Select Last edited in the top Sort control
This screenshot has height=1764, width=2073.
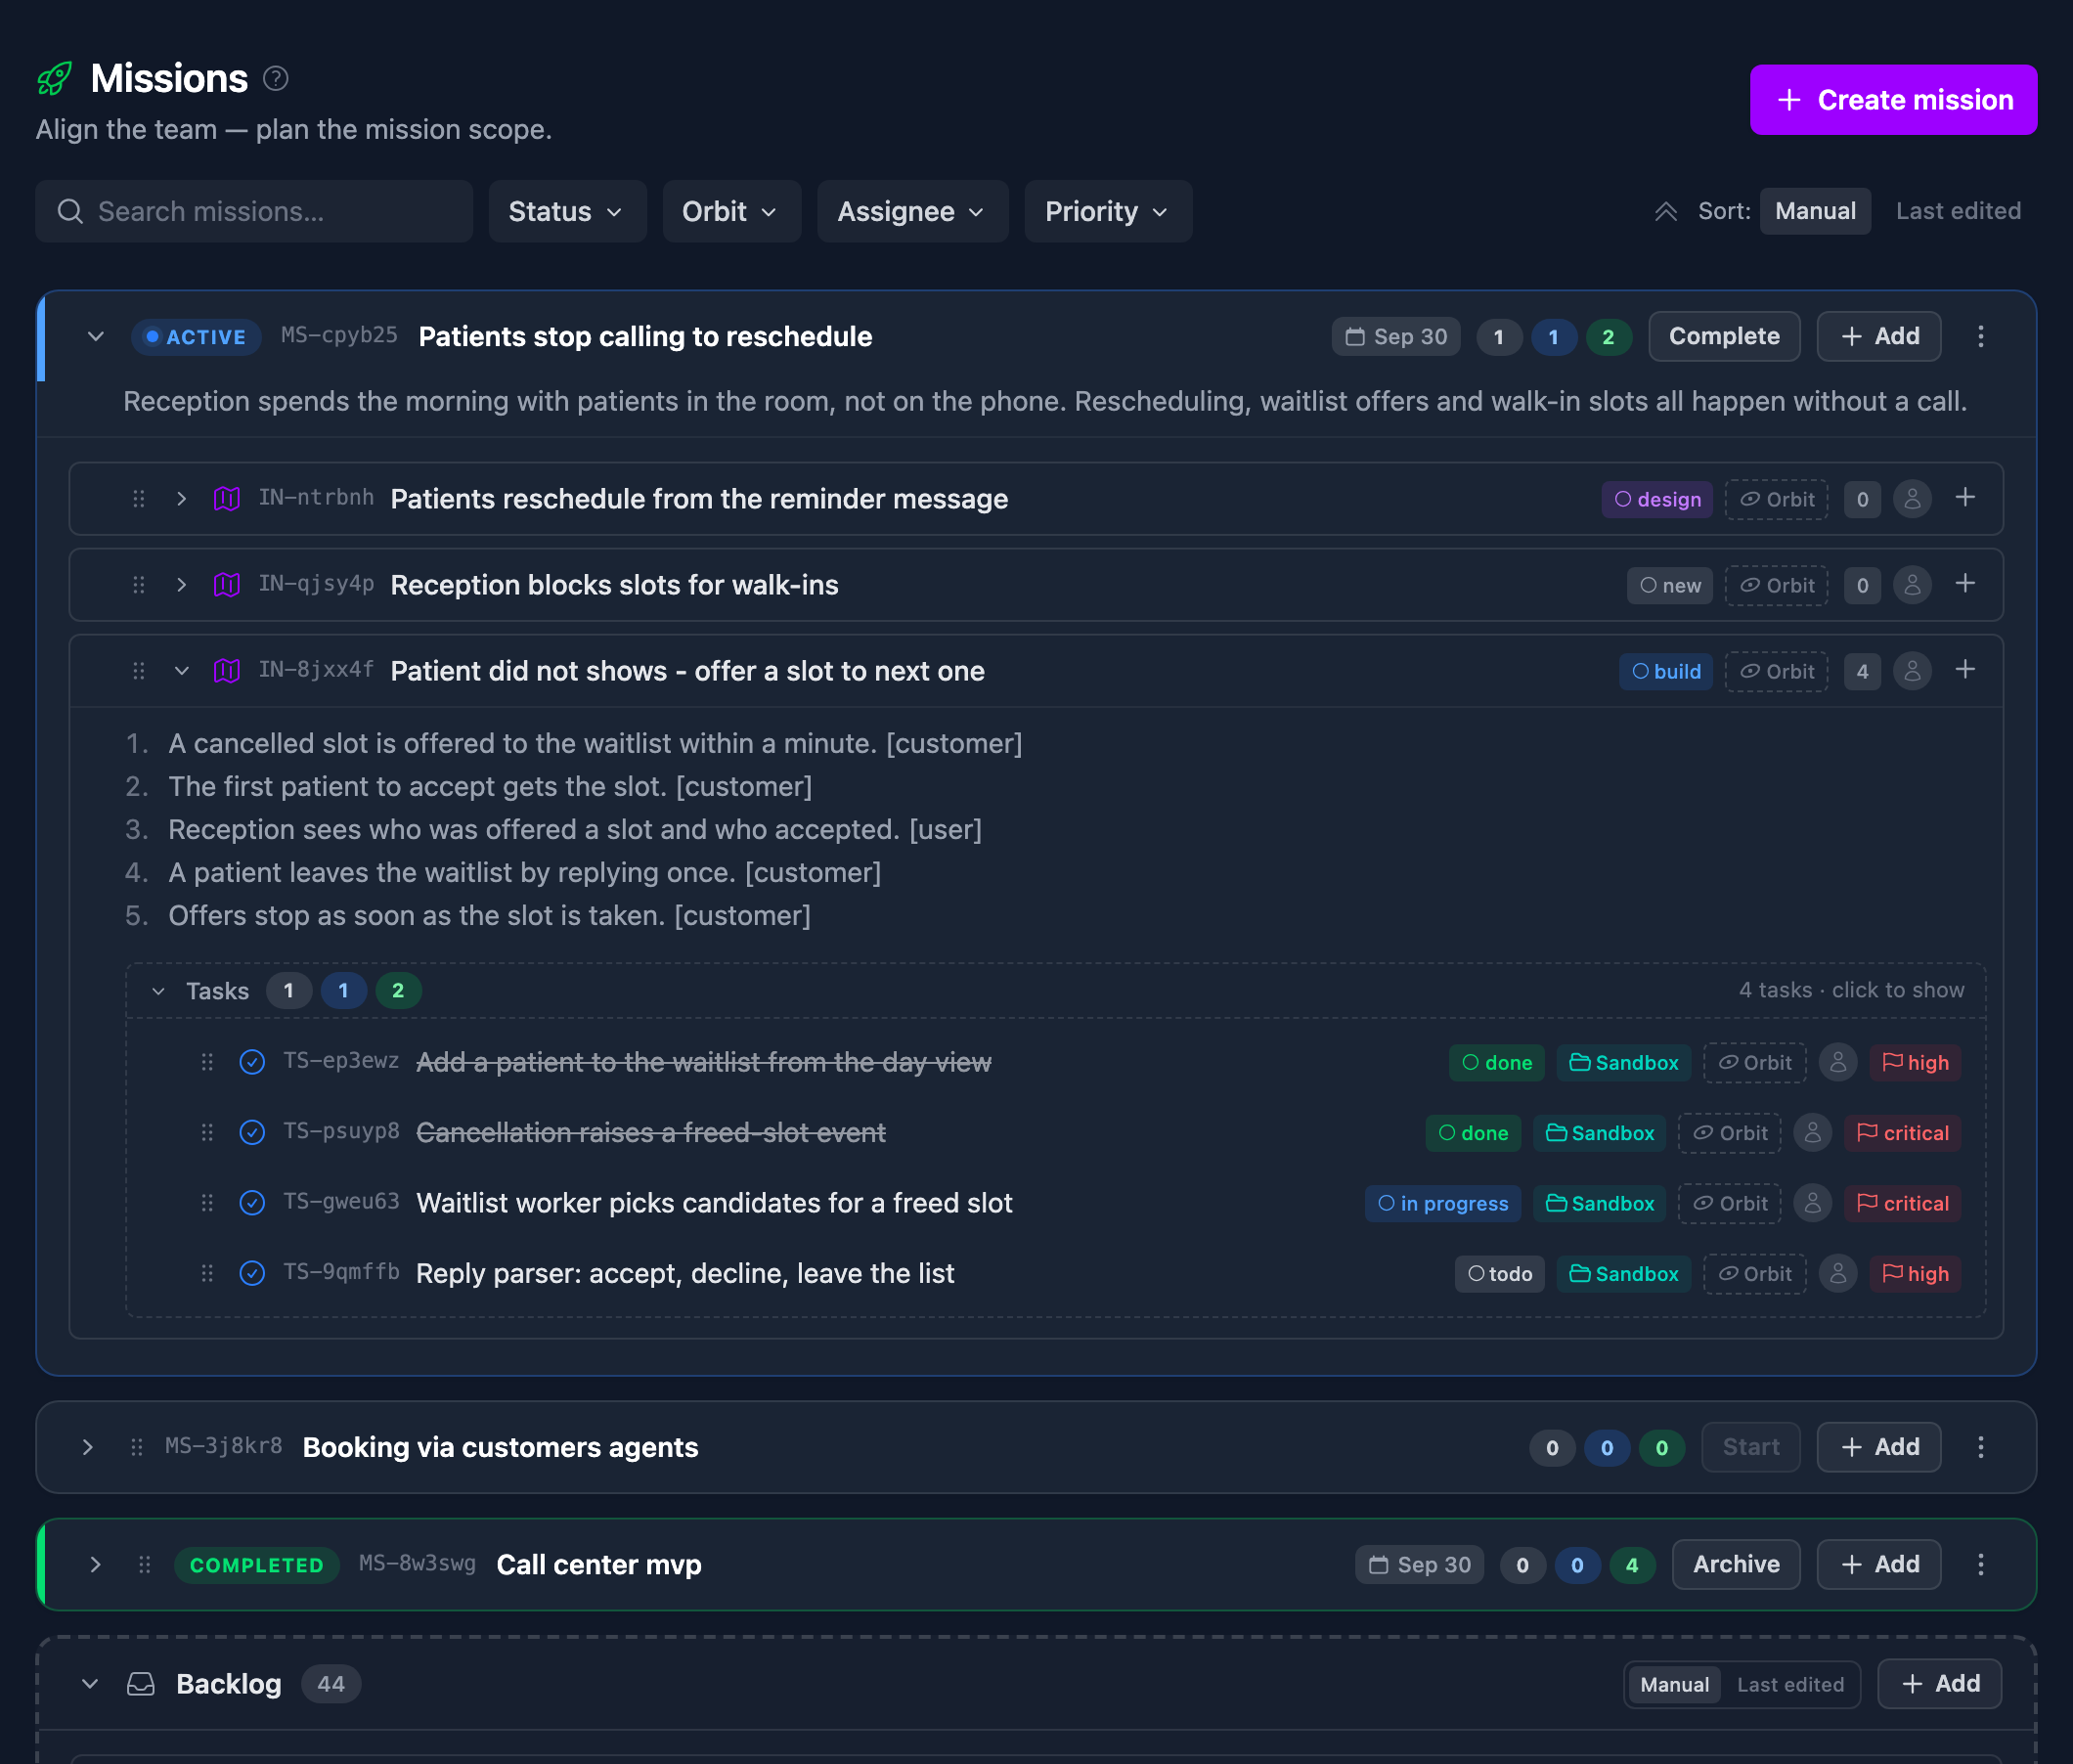click(1958, 211)
